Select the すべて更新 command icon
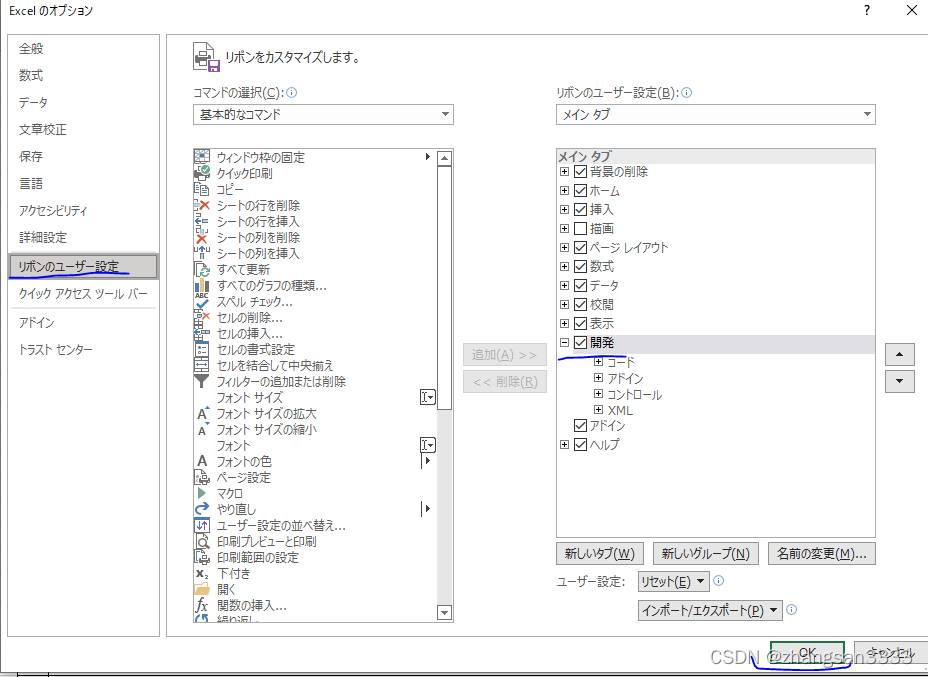Screen dimensions: 928x677 [x=202, y=269]
